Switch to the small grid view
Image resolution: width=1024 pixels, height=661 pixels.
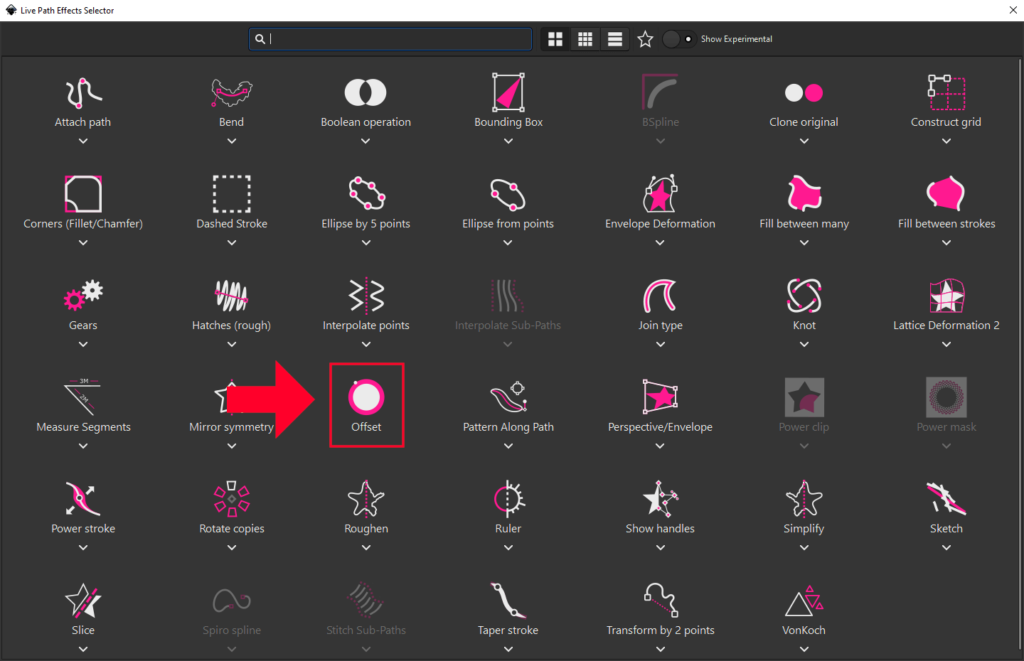point(585,38)
